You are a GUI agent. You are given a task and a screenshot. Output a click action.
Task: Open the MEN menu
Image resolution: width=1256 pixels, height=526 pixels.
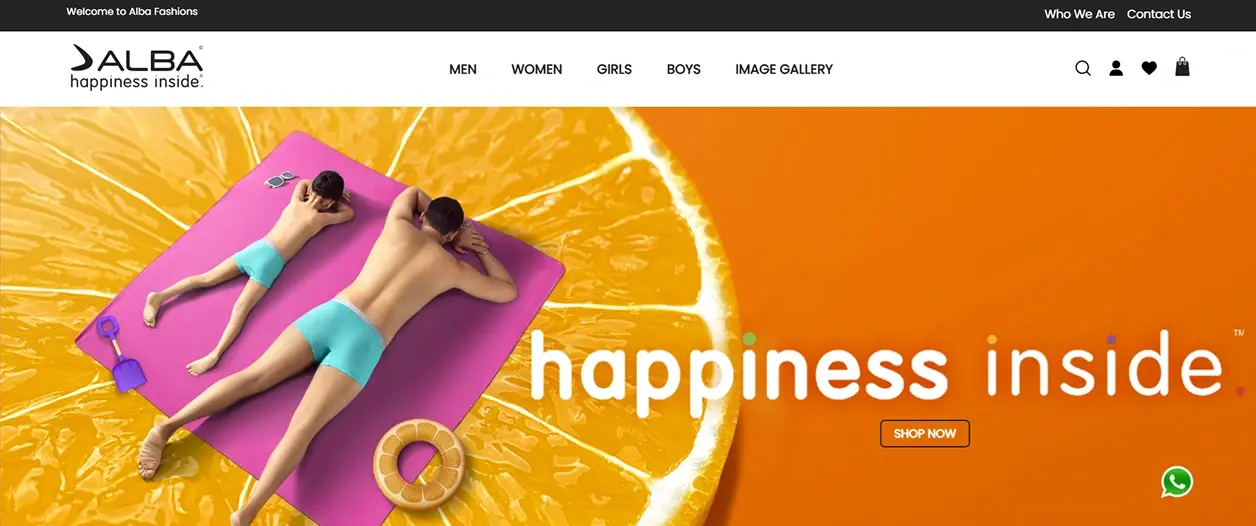pyautogui.click(x=463, y=69)
